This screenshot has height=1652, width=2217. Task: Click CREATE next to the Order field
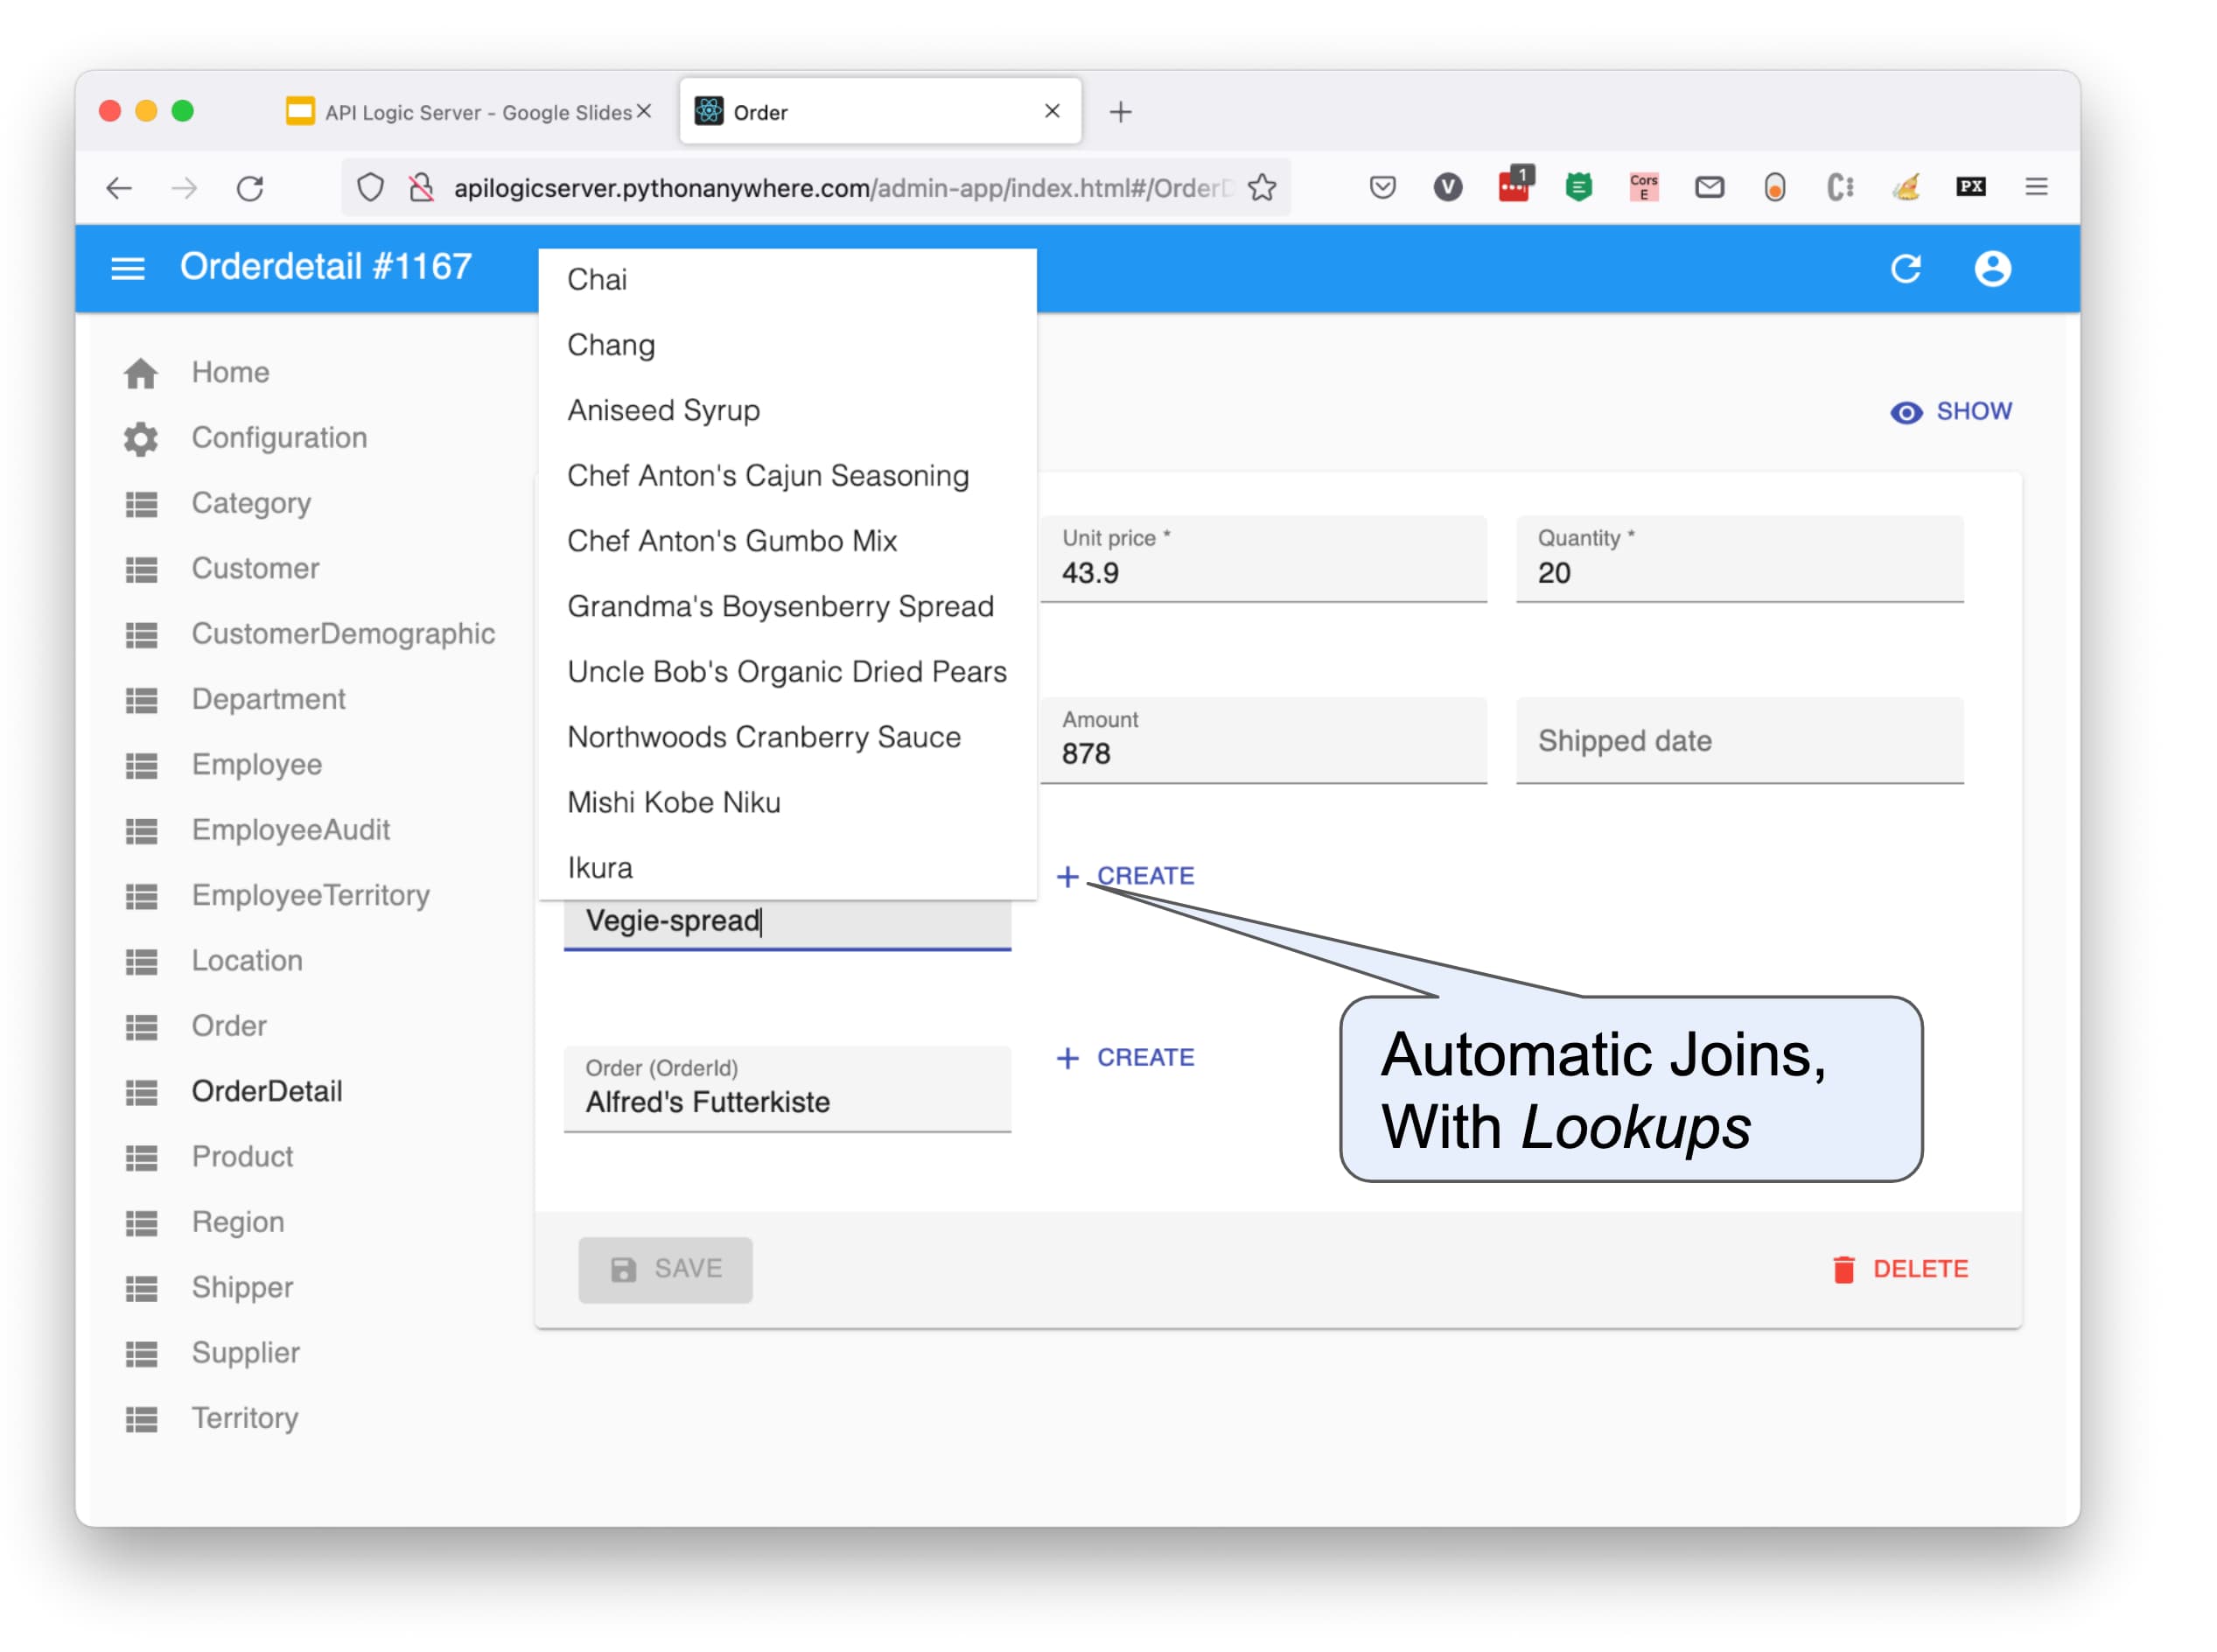coord(1126,1057)
